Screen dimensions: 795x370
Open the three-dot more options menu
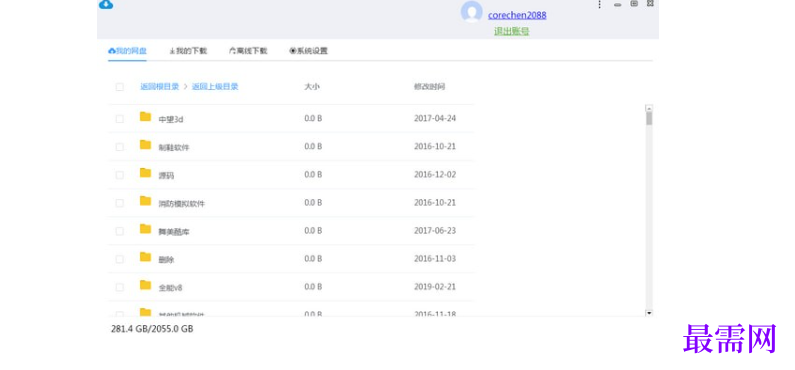(599, 4)
